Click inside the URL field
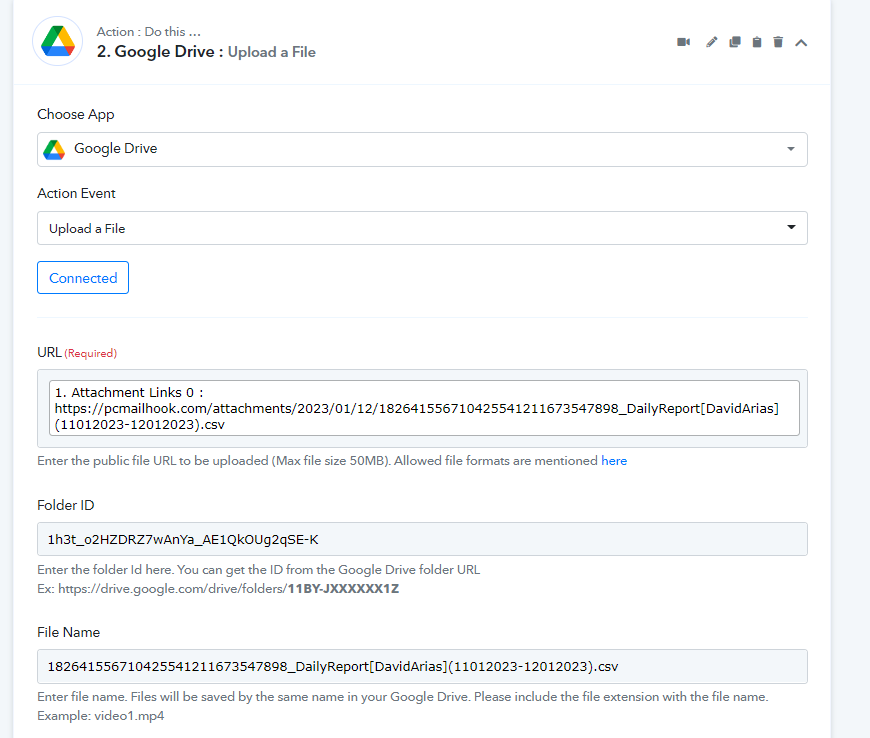 click(424, 408)
